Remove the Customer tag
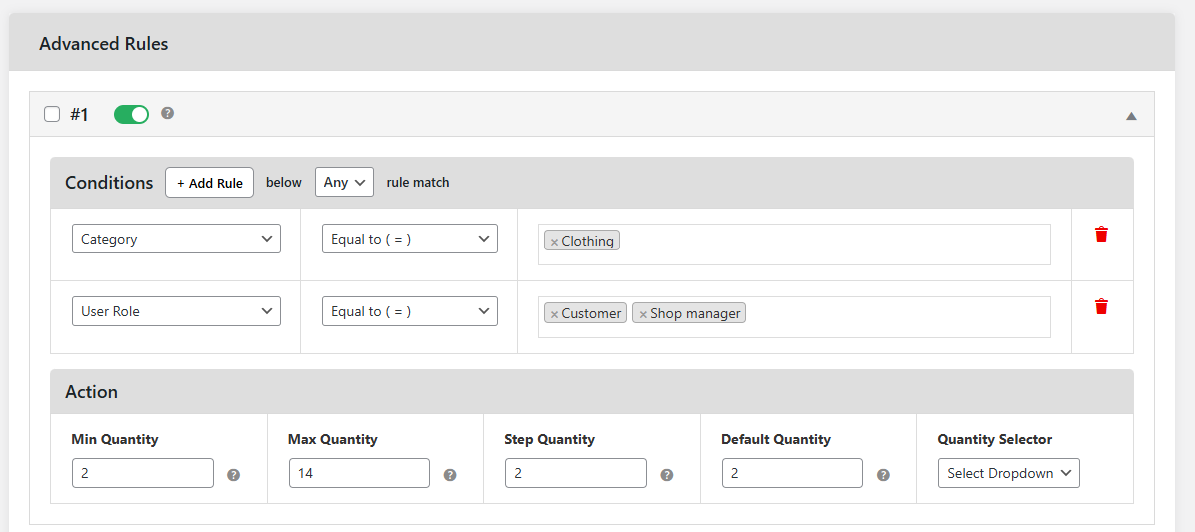The image size is (1195, 532). pyautogui.click(x=554, y=314)
